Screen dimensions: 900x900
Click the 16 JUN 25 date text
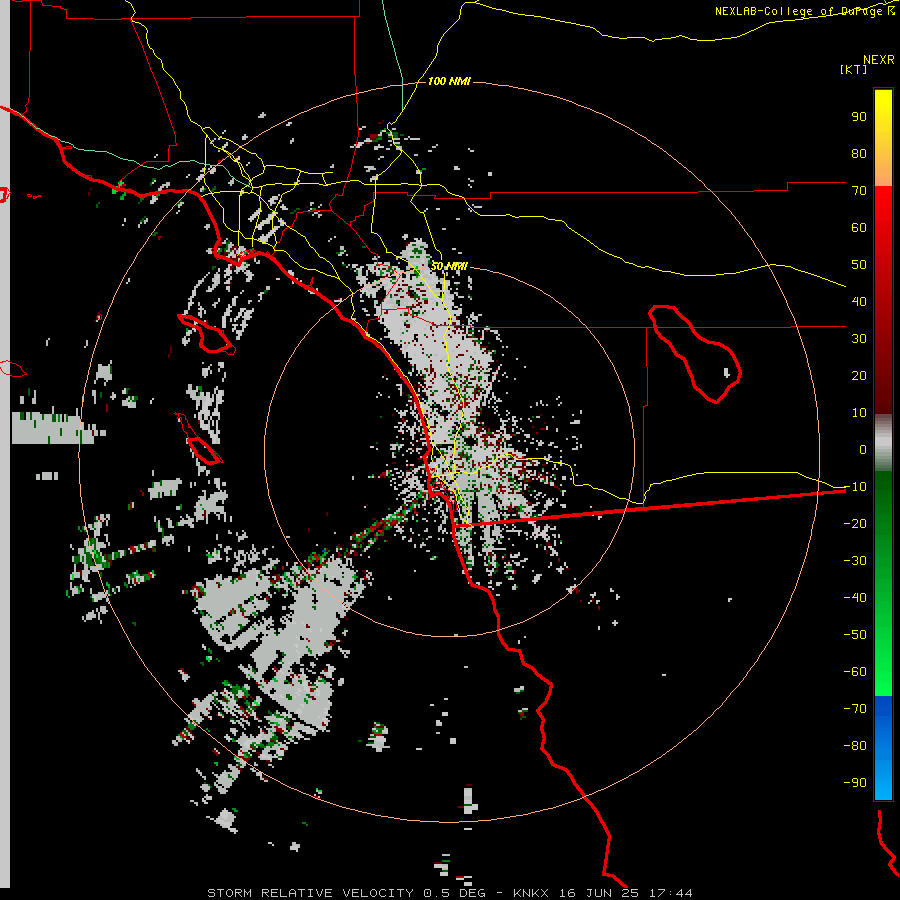(598, 893)
